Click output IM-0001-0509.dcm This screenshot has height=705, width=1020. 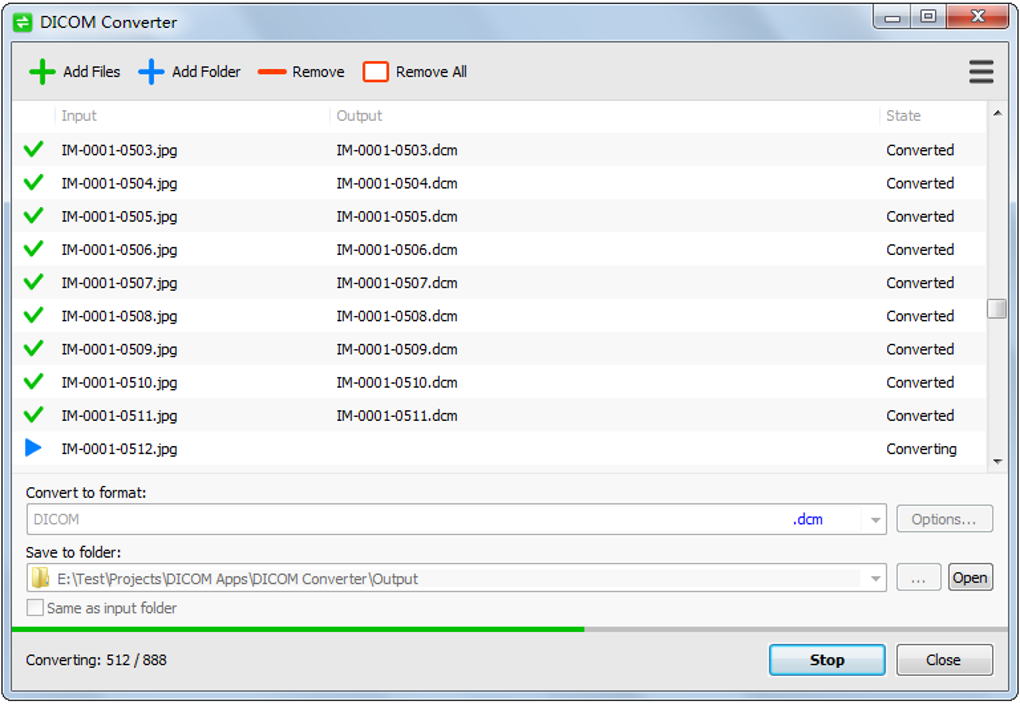(x=397, y=349)
